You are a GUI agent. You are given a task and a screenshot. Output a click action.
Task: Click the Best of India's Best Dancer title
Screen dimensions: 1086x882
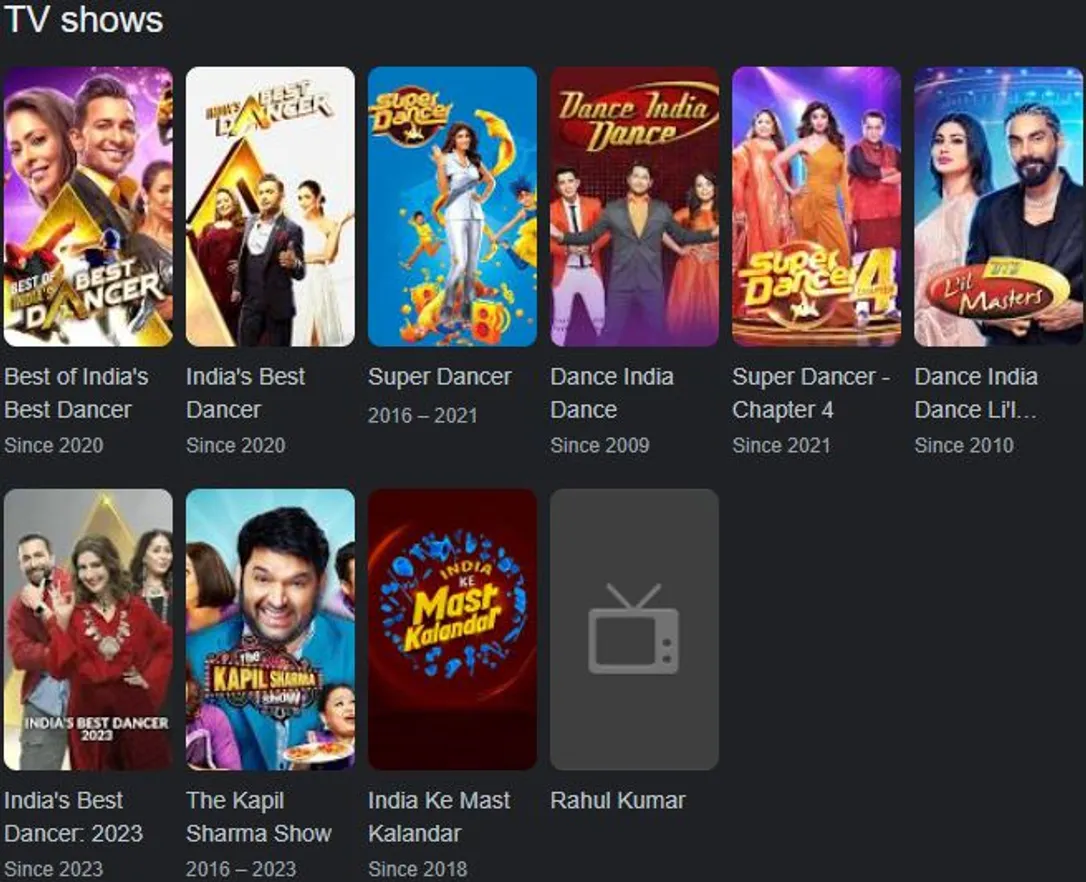pos(76,393)
